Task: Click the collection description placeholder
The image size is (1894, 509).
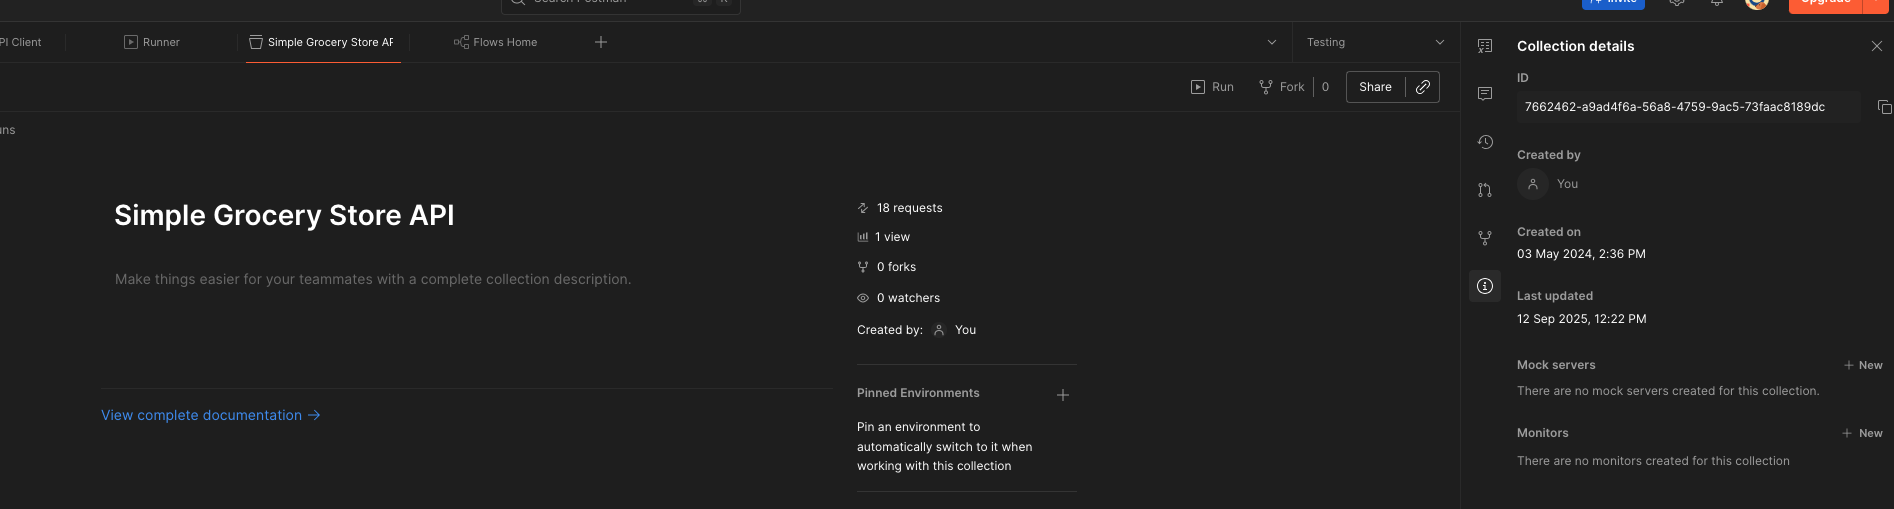Action: coord(373,279)
